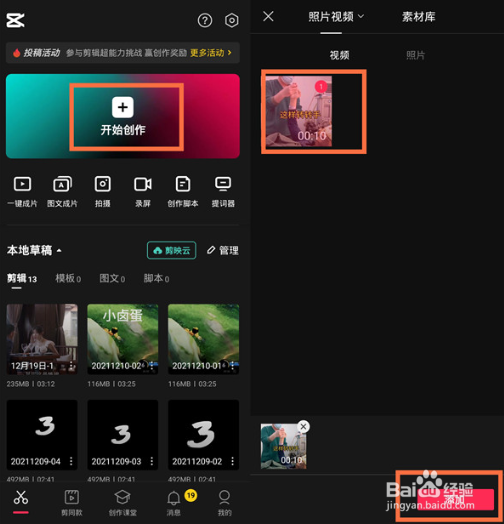Open draft 12月19日-1 thumbnail
This screenshot has height=524, width=504.
point(42,339)
